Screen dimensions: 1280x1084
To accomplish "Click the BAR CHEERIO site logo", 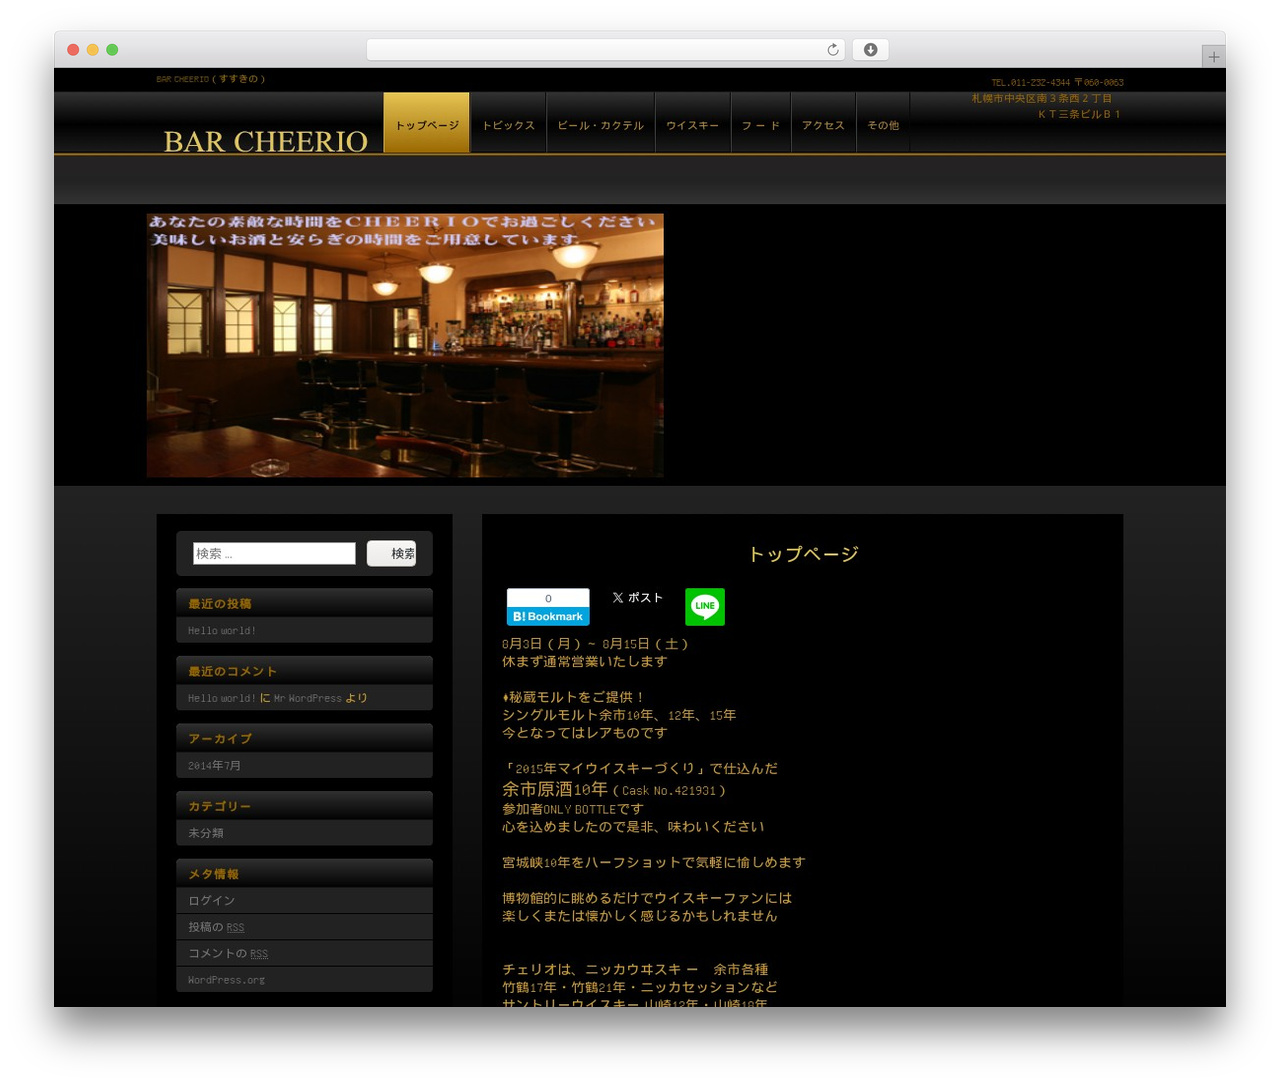I will [x=266, y=141].
